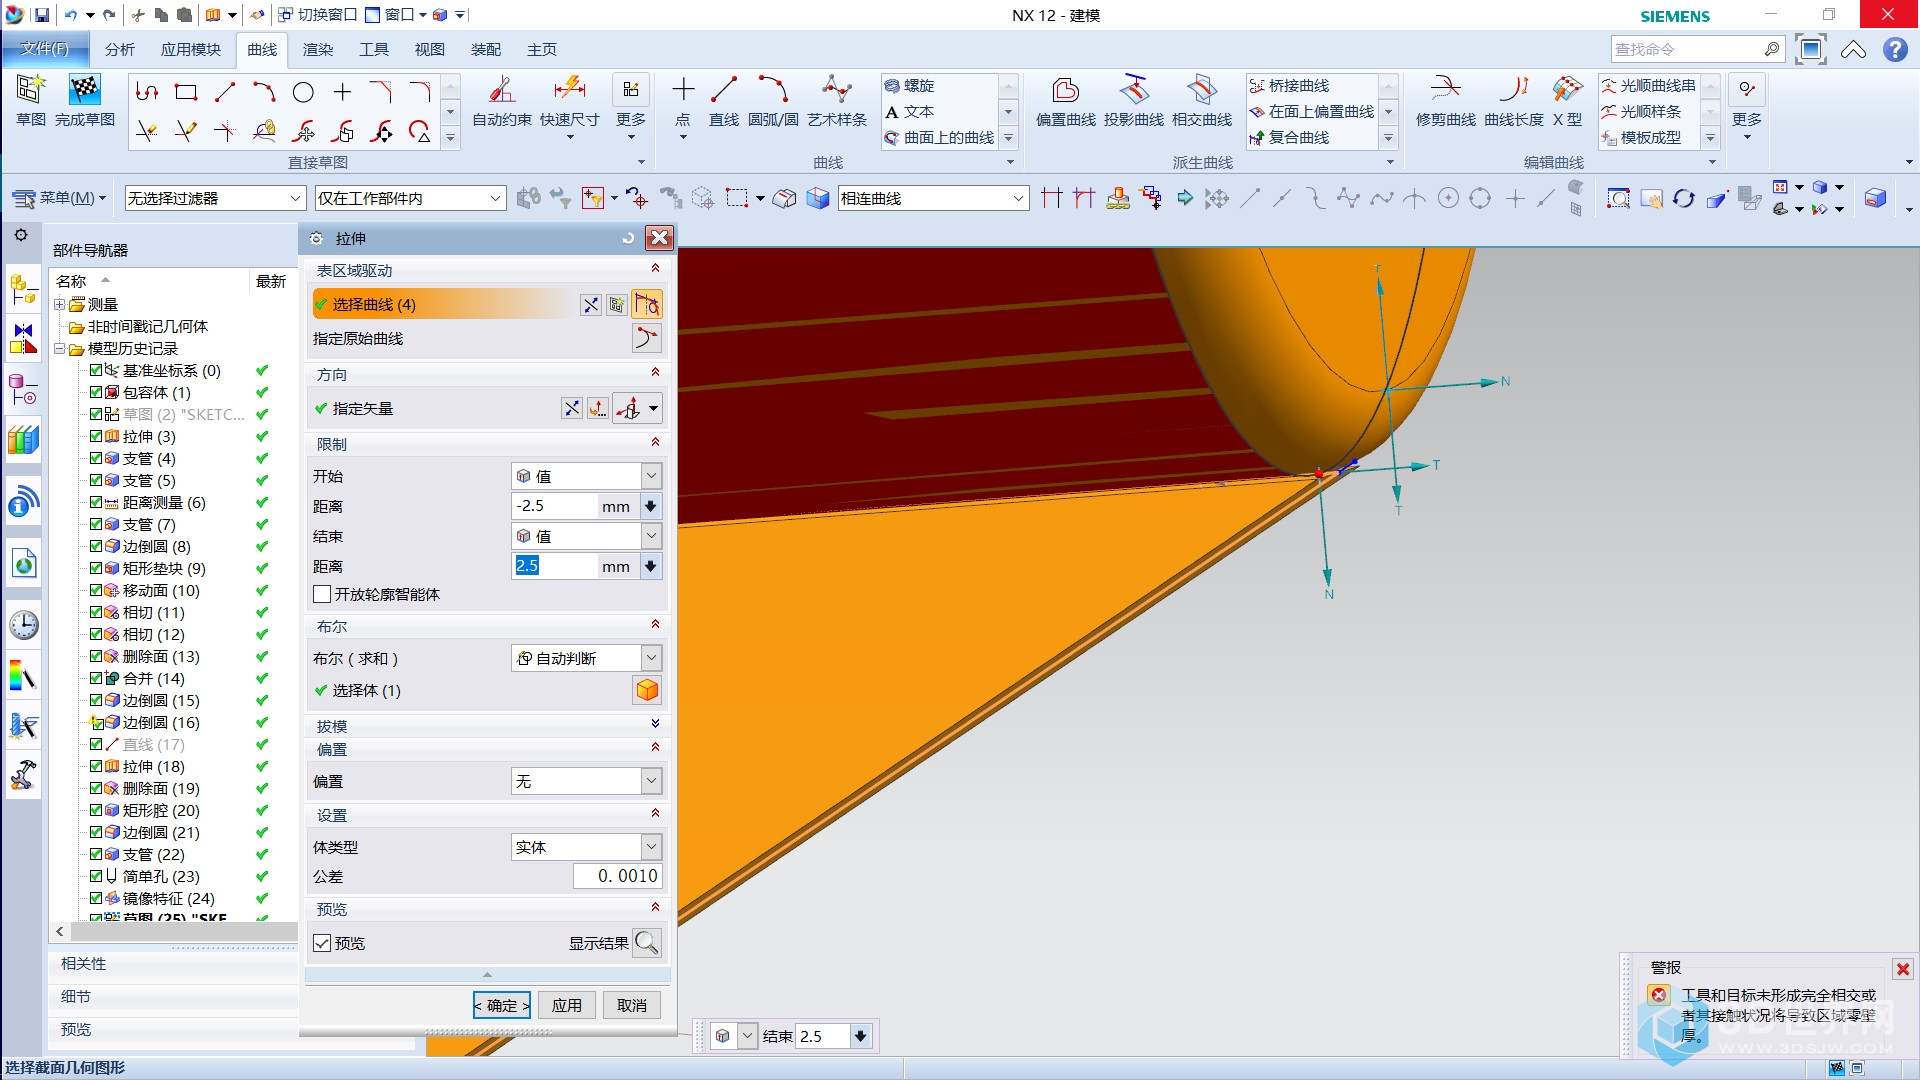Open the Menu (菜单(M)) button
This screenshot has height=1080, width=1920.
pyautogui.click(x=59, y=198)
